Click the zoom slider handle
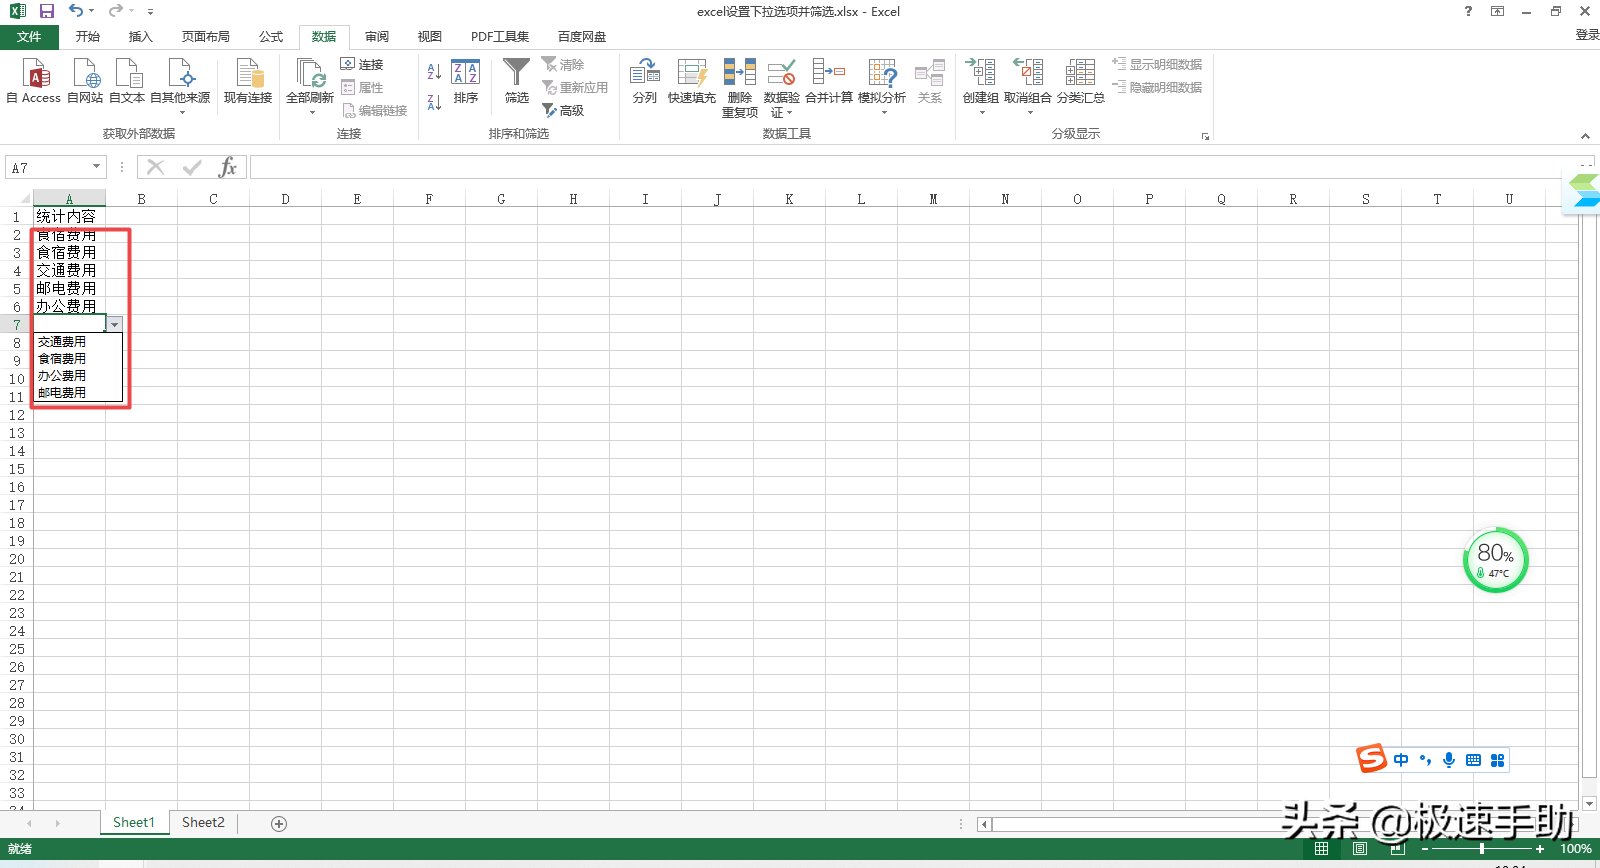Viewport: 1600px width, 868px height. pyautogui.click(x=1482, y=849)
